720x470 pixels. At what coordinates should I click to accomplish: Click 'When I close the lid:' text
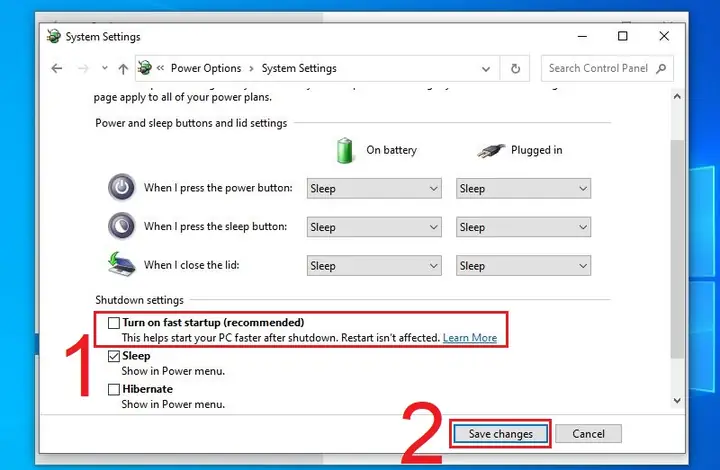pos(191,265)
